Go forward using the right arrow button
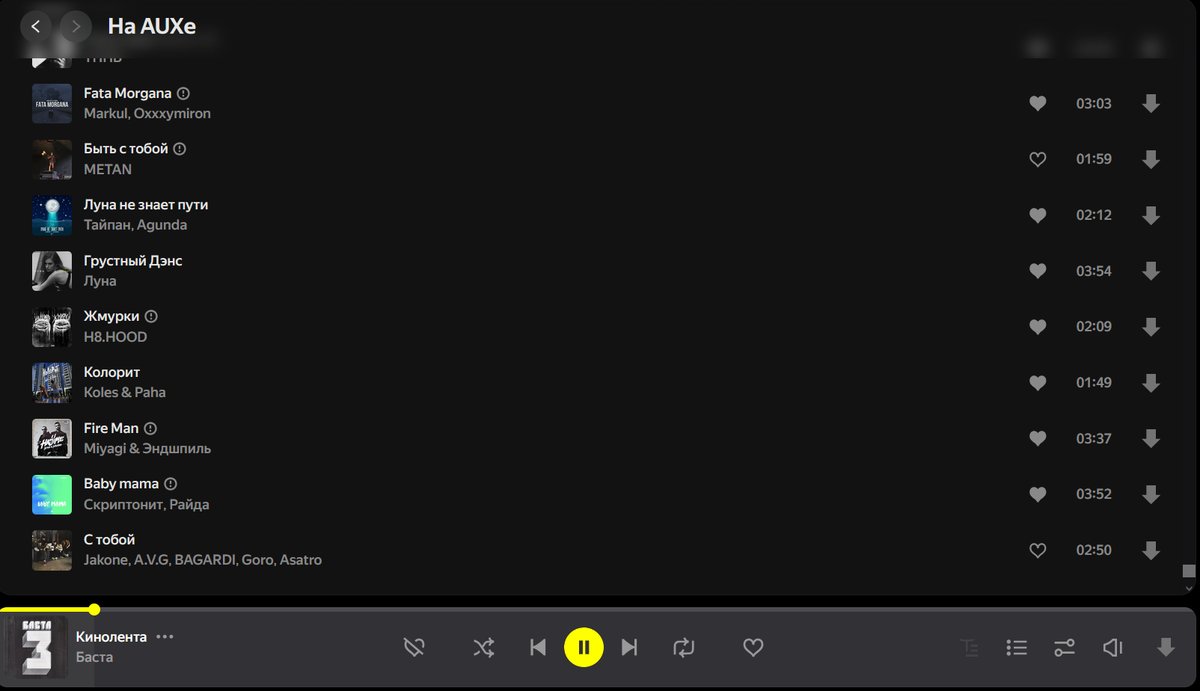The image size is (1200, 691). 76,26
